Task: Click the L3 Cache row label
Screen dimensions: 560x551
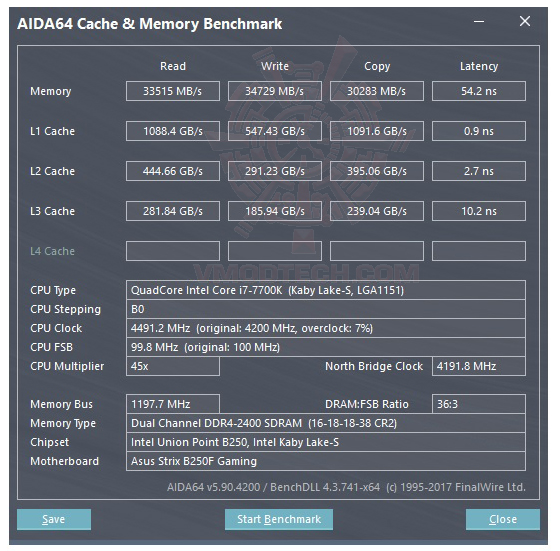Action: (x=52, y=211)
